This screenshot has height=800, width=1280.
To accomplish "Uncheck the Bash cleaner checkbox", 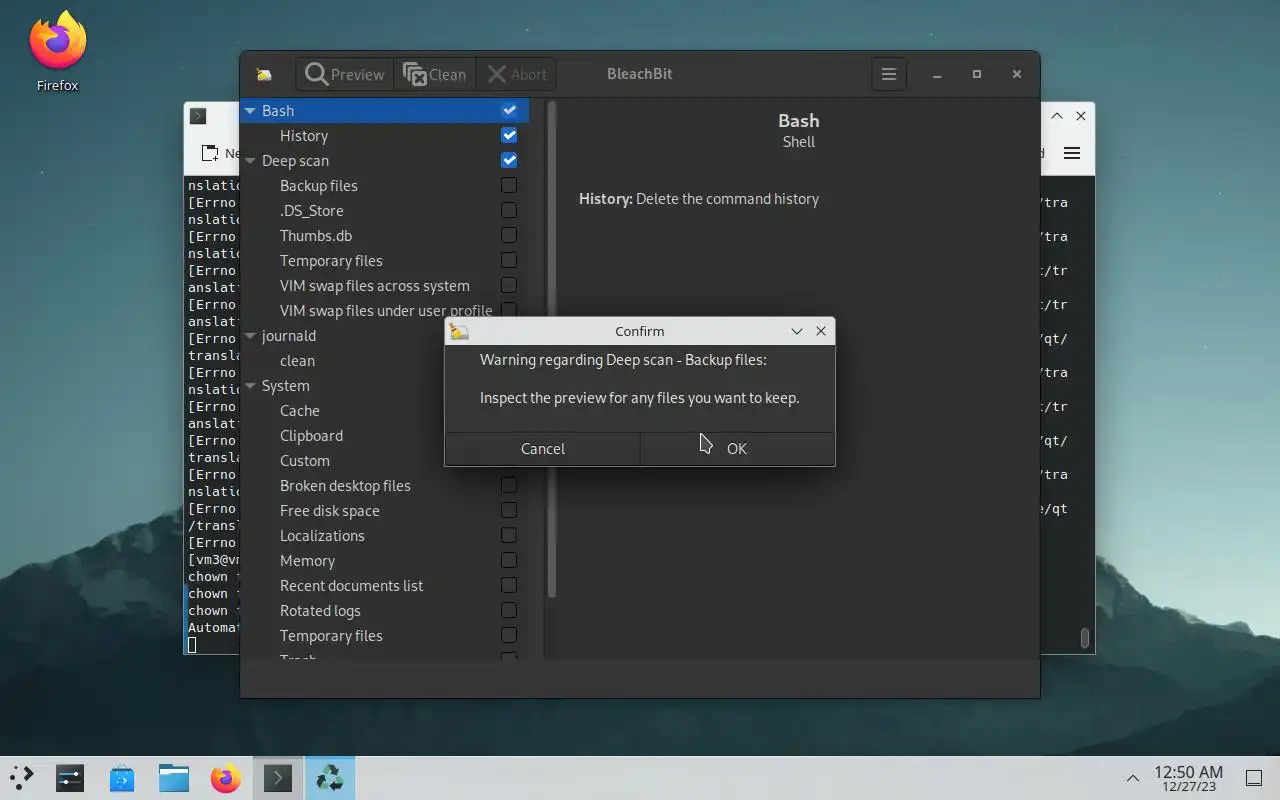I will point(509,110).
